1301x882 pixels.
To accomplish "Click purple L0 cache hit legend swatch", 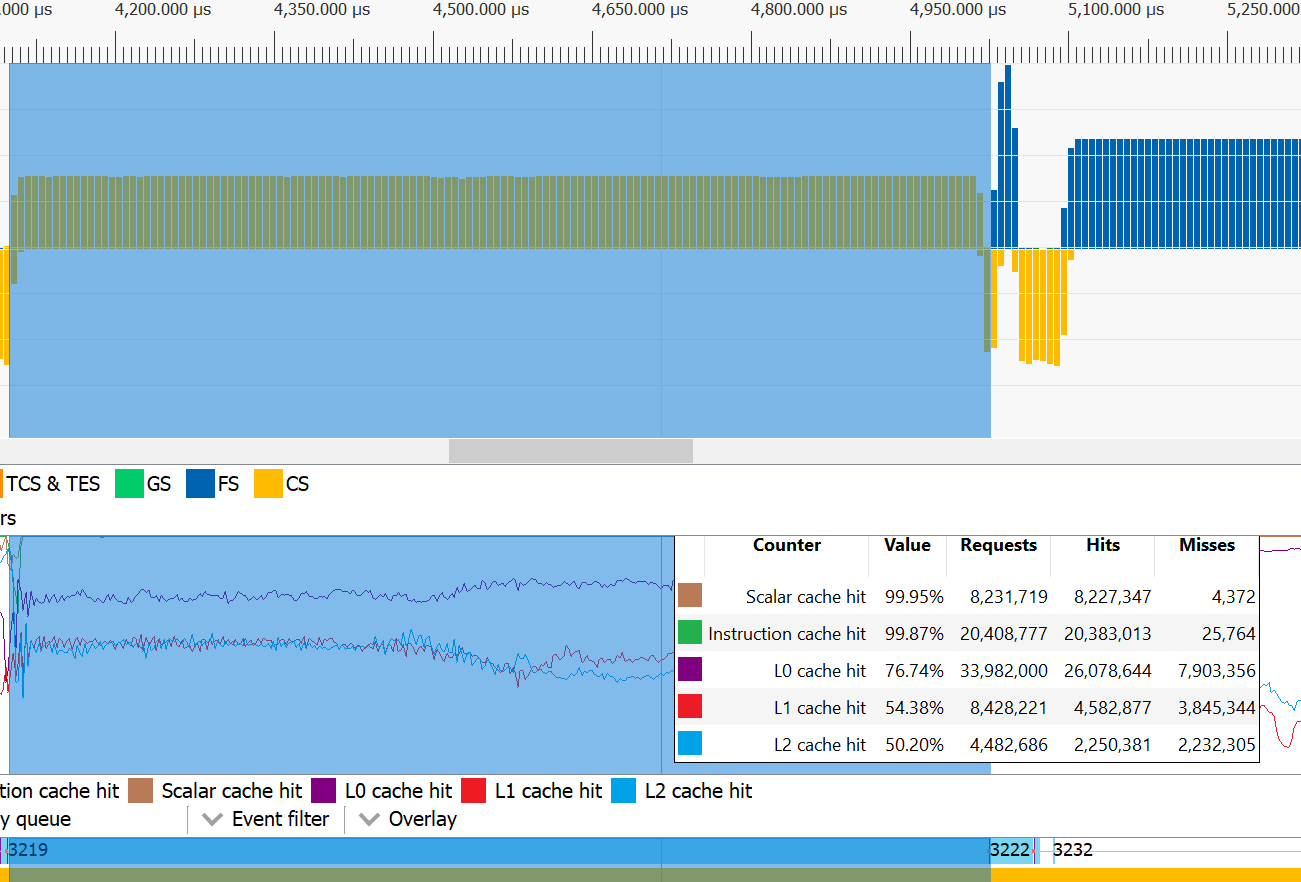I will pyautogui.click(x=324, y=791).
